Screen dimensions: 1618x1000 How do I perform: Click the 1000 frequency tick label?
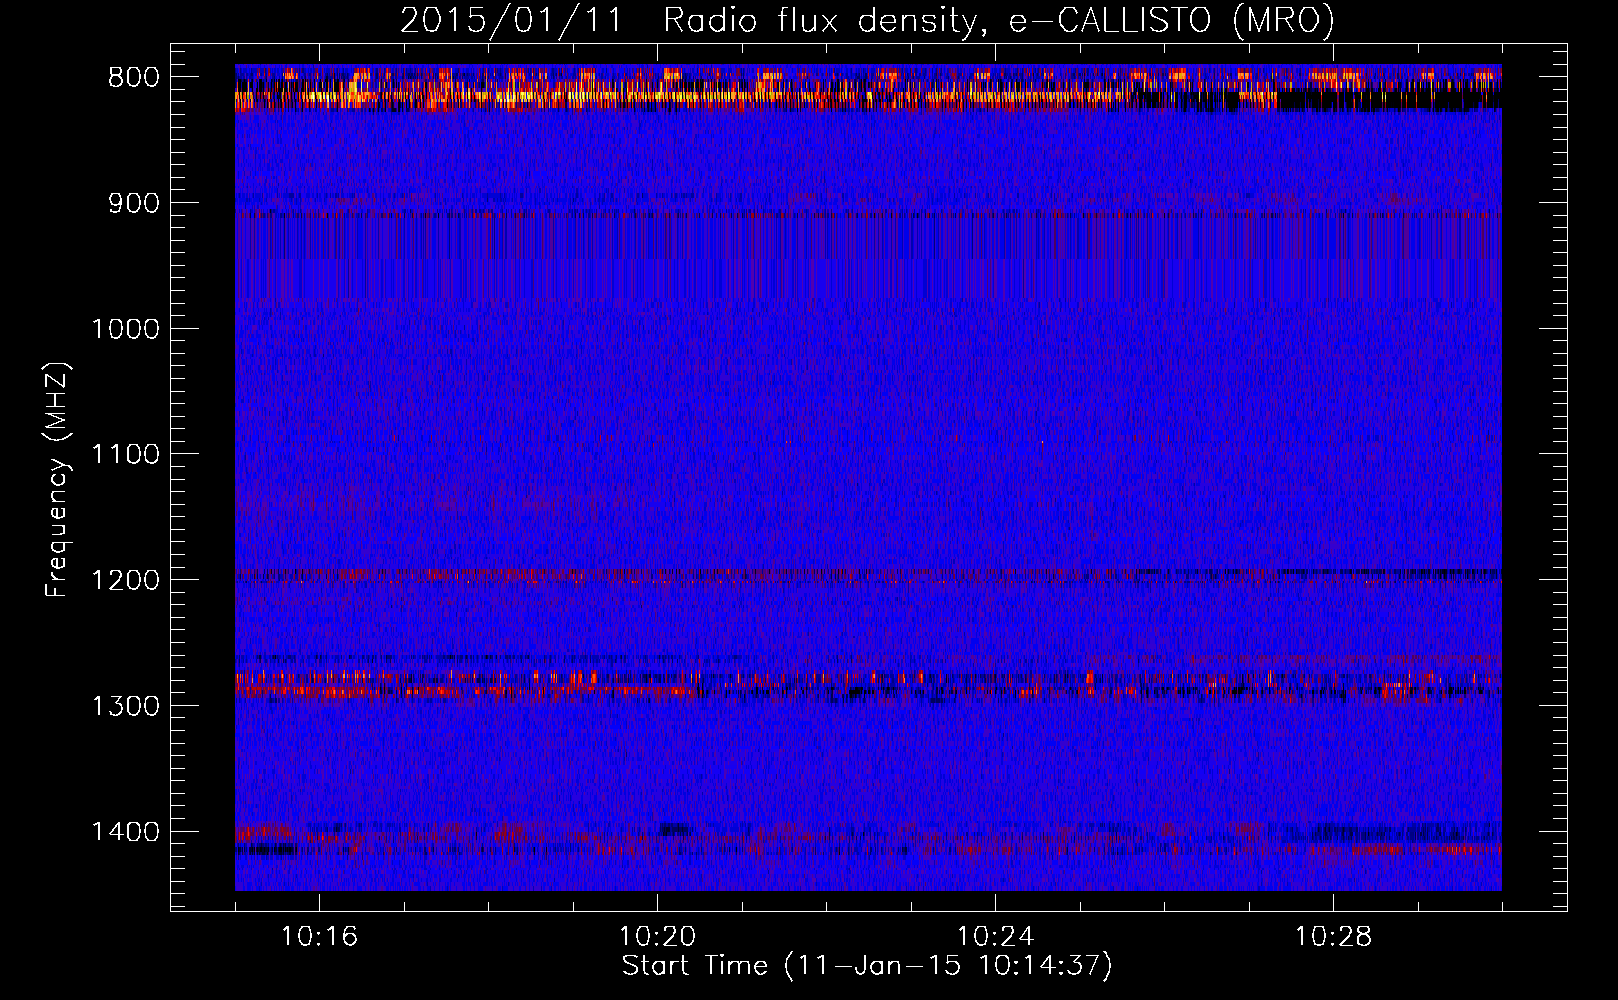pyautogui.click(x=126, y=329)
